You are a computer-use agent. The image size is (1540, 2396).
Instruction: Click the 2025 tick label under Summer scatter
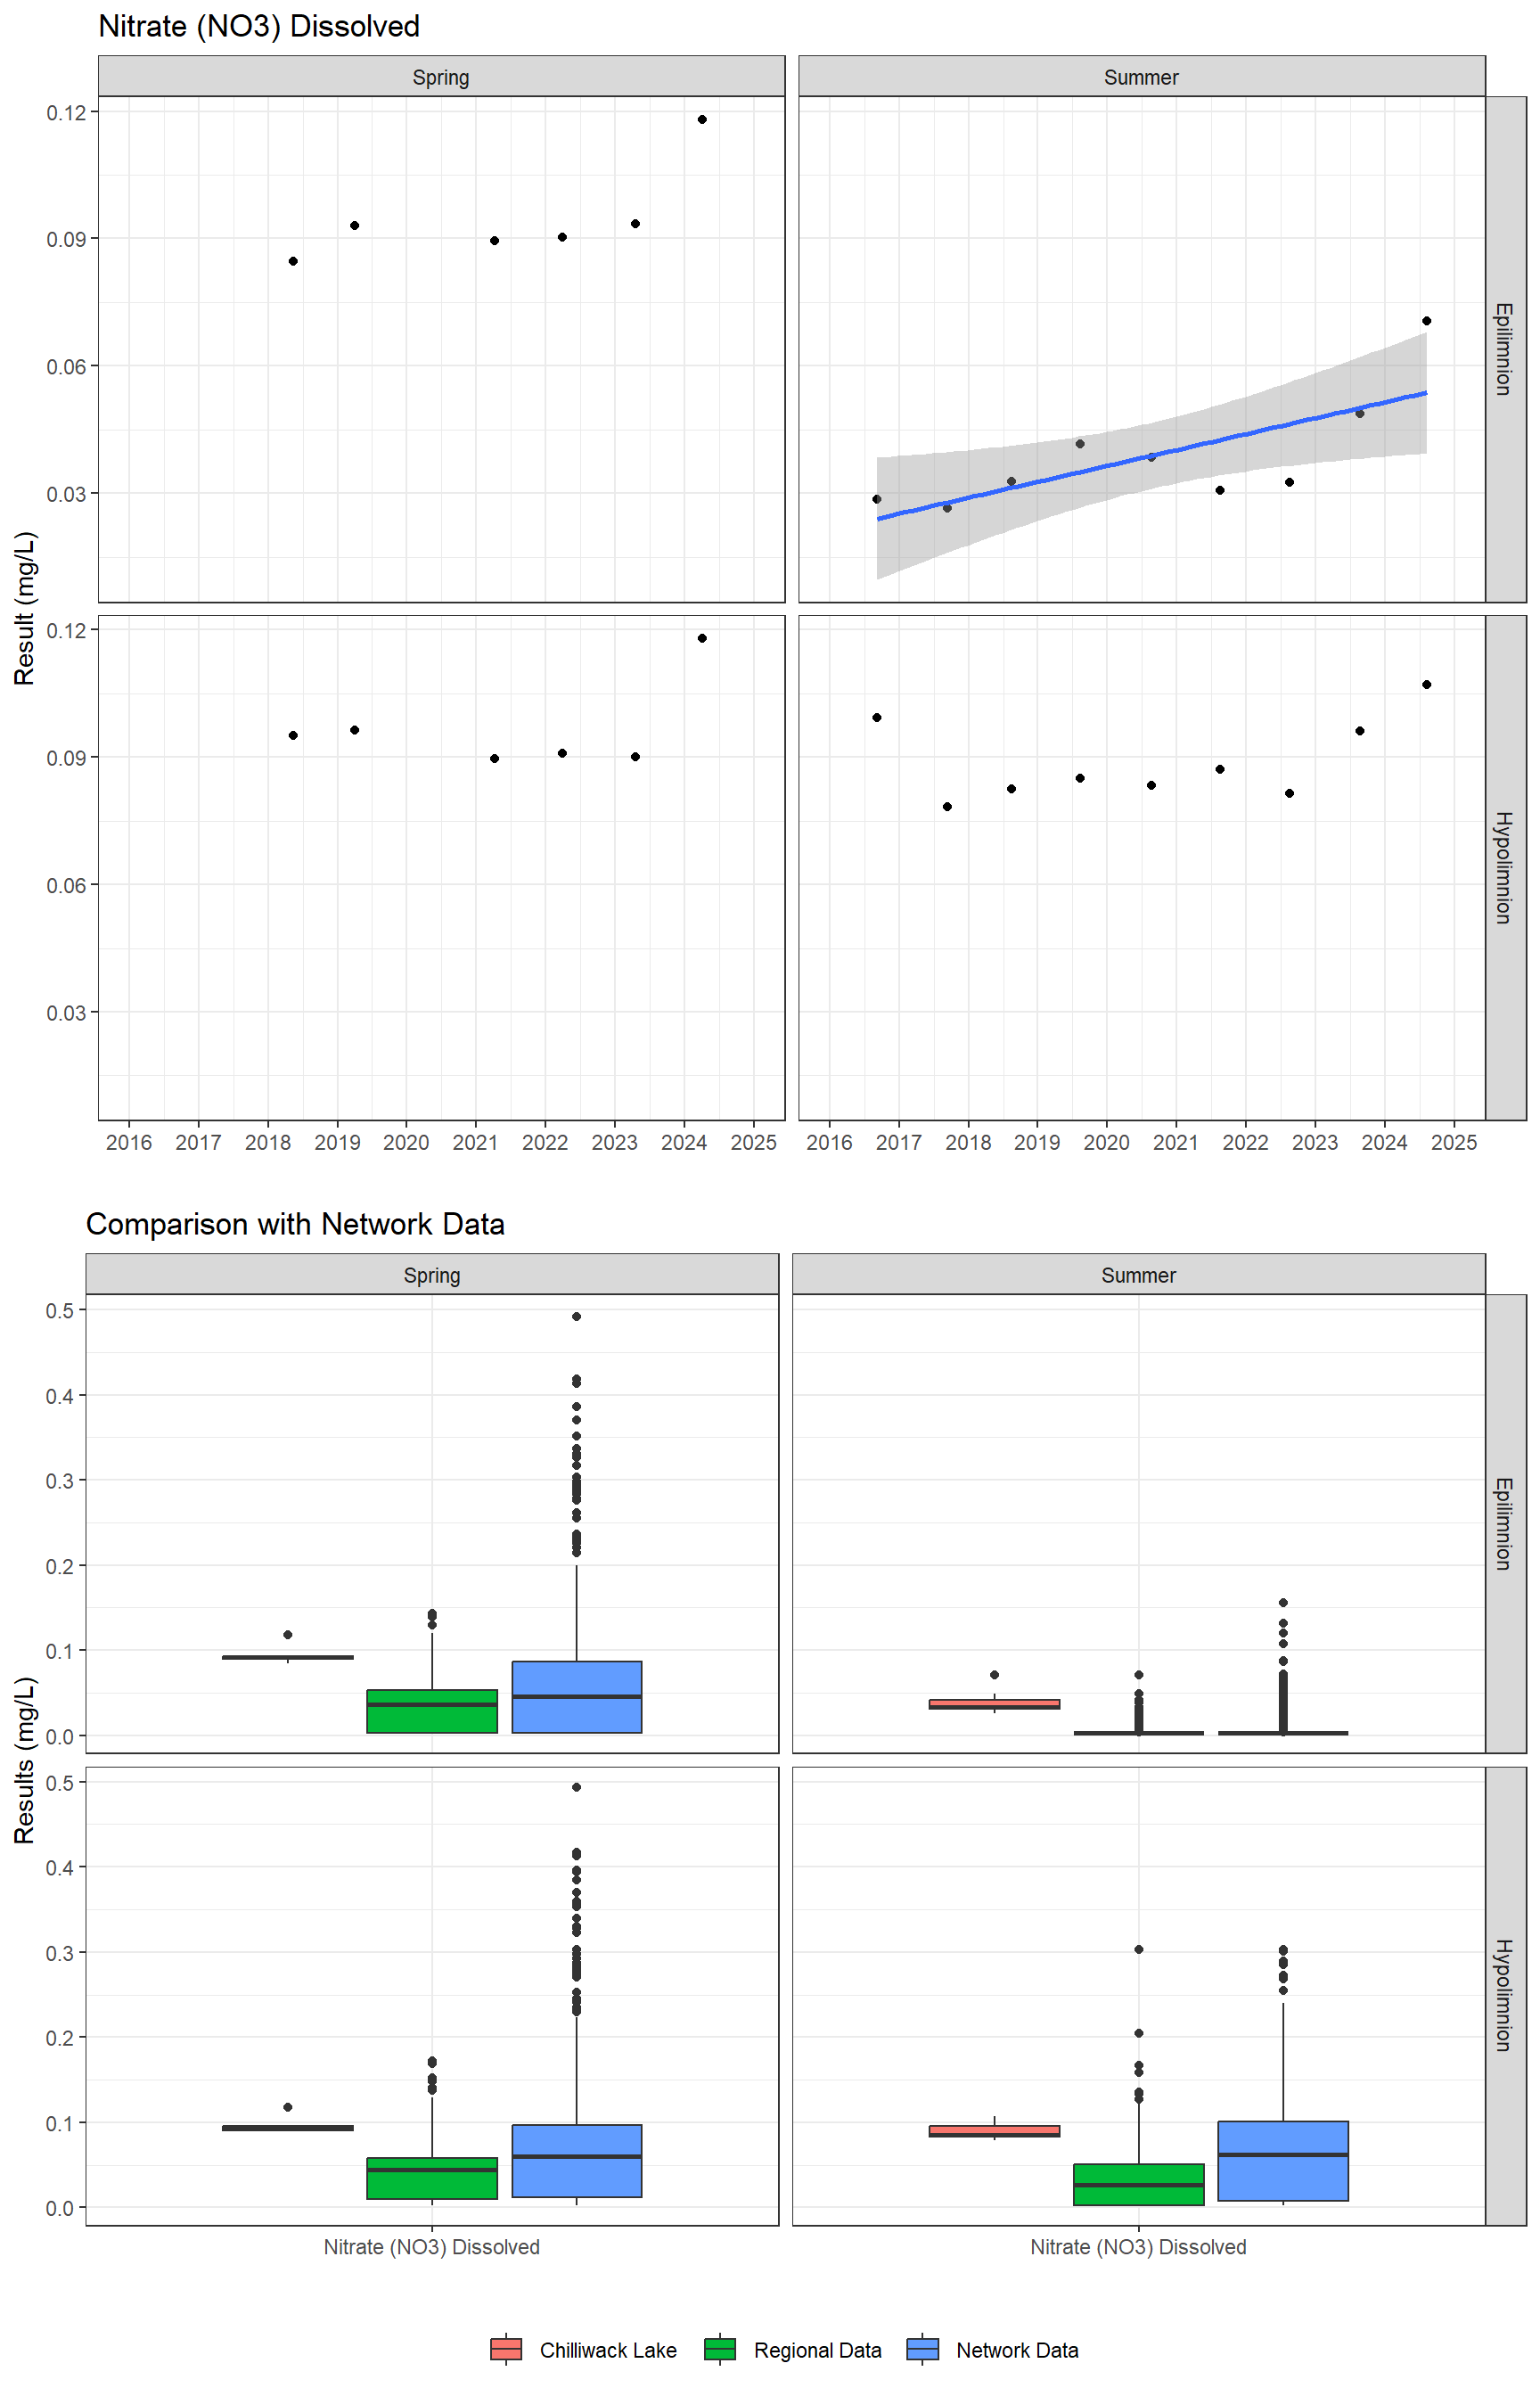[1454, 1142]
